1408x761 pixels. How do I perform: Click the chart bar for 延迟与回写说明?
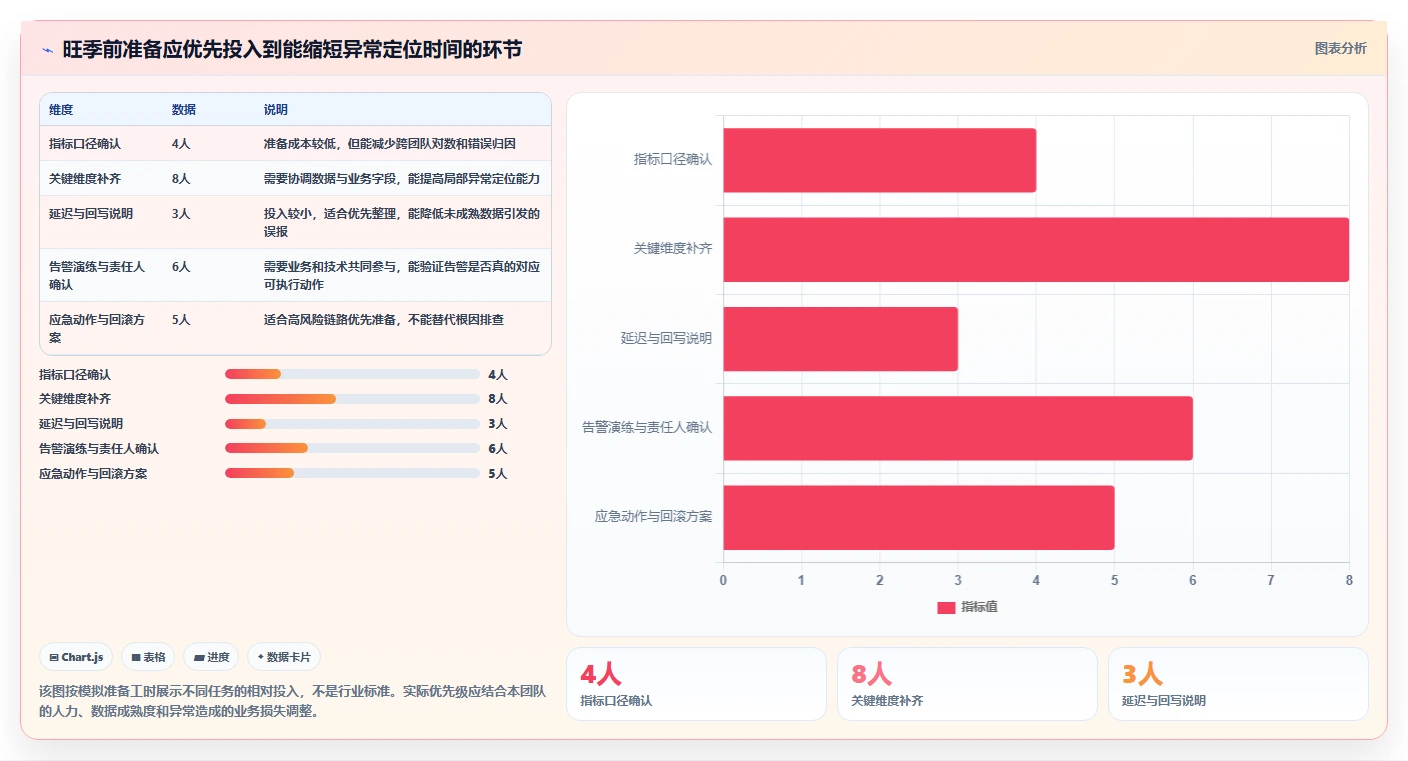pos(841,339)
